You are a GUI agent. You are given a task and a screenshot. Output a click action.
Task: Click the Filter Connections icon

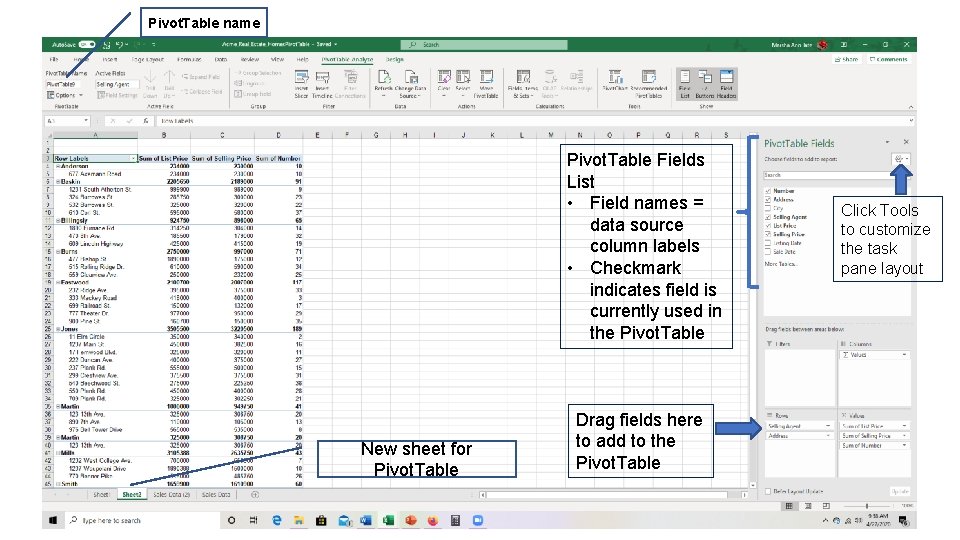[x=350, y=78]
